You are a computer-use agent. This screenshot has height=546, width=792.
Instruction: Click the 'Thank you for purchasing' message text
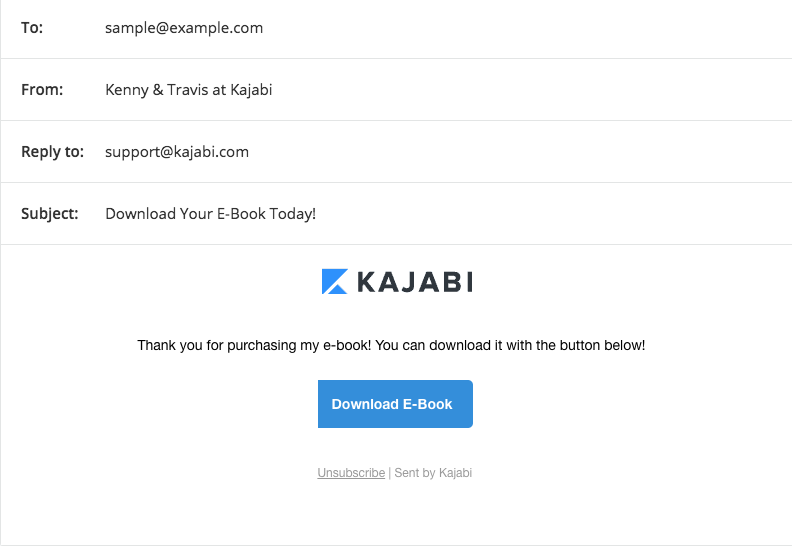click(391, 345)
